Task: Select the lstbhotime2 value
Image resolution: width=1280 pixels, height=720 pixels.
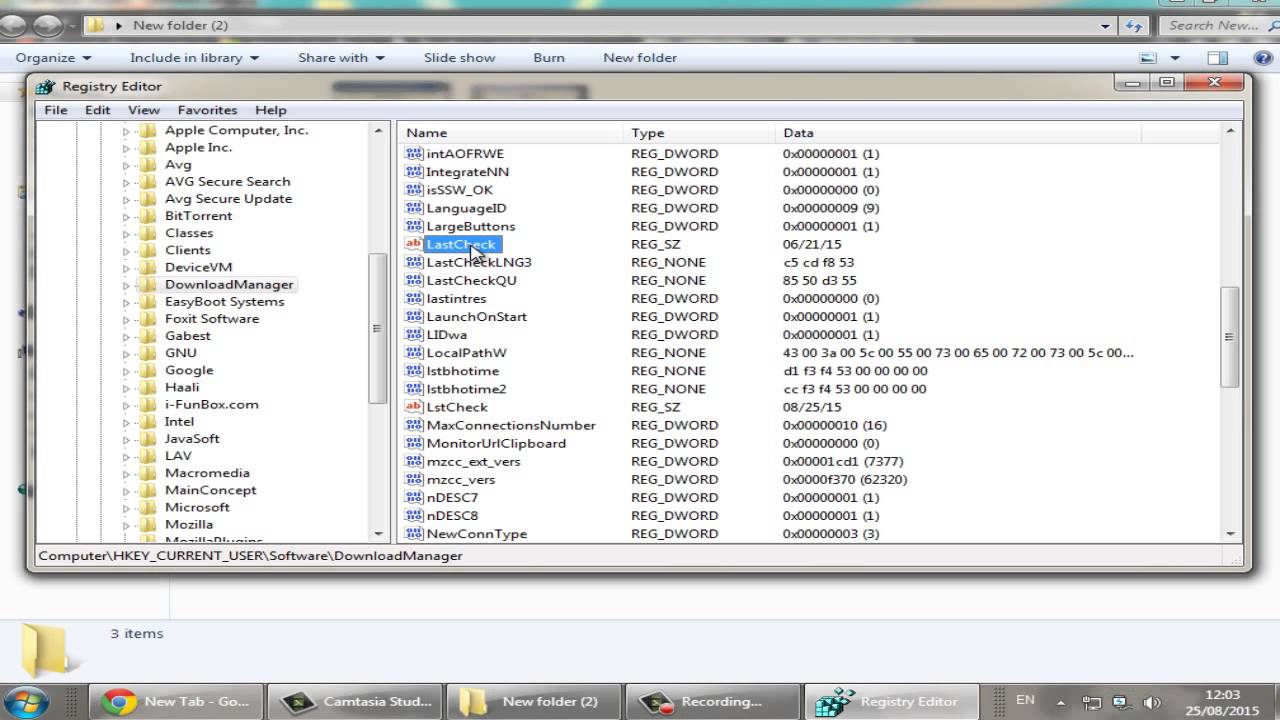Action: tap(466, 389)
